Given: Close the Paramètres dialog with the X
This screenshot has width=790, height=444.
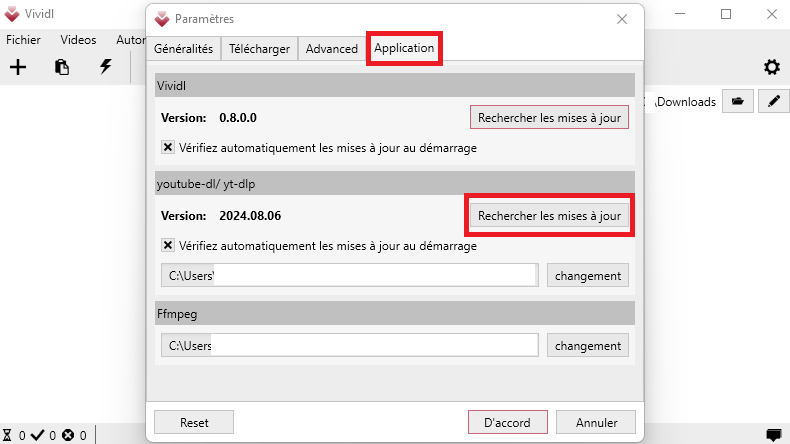Looking at the screenshot, I should [622, 19].
